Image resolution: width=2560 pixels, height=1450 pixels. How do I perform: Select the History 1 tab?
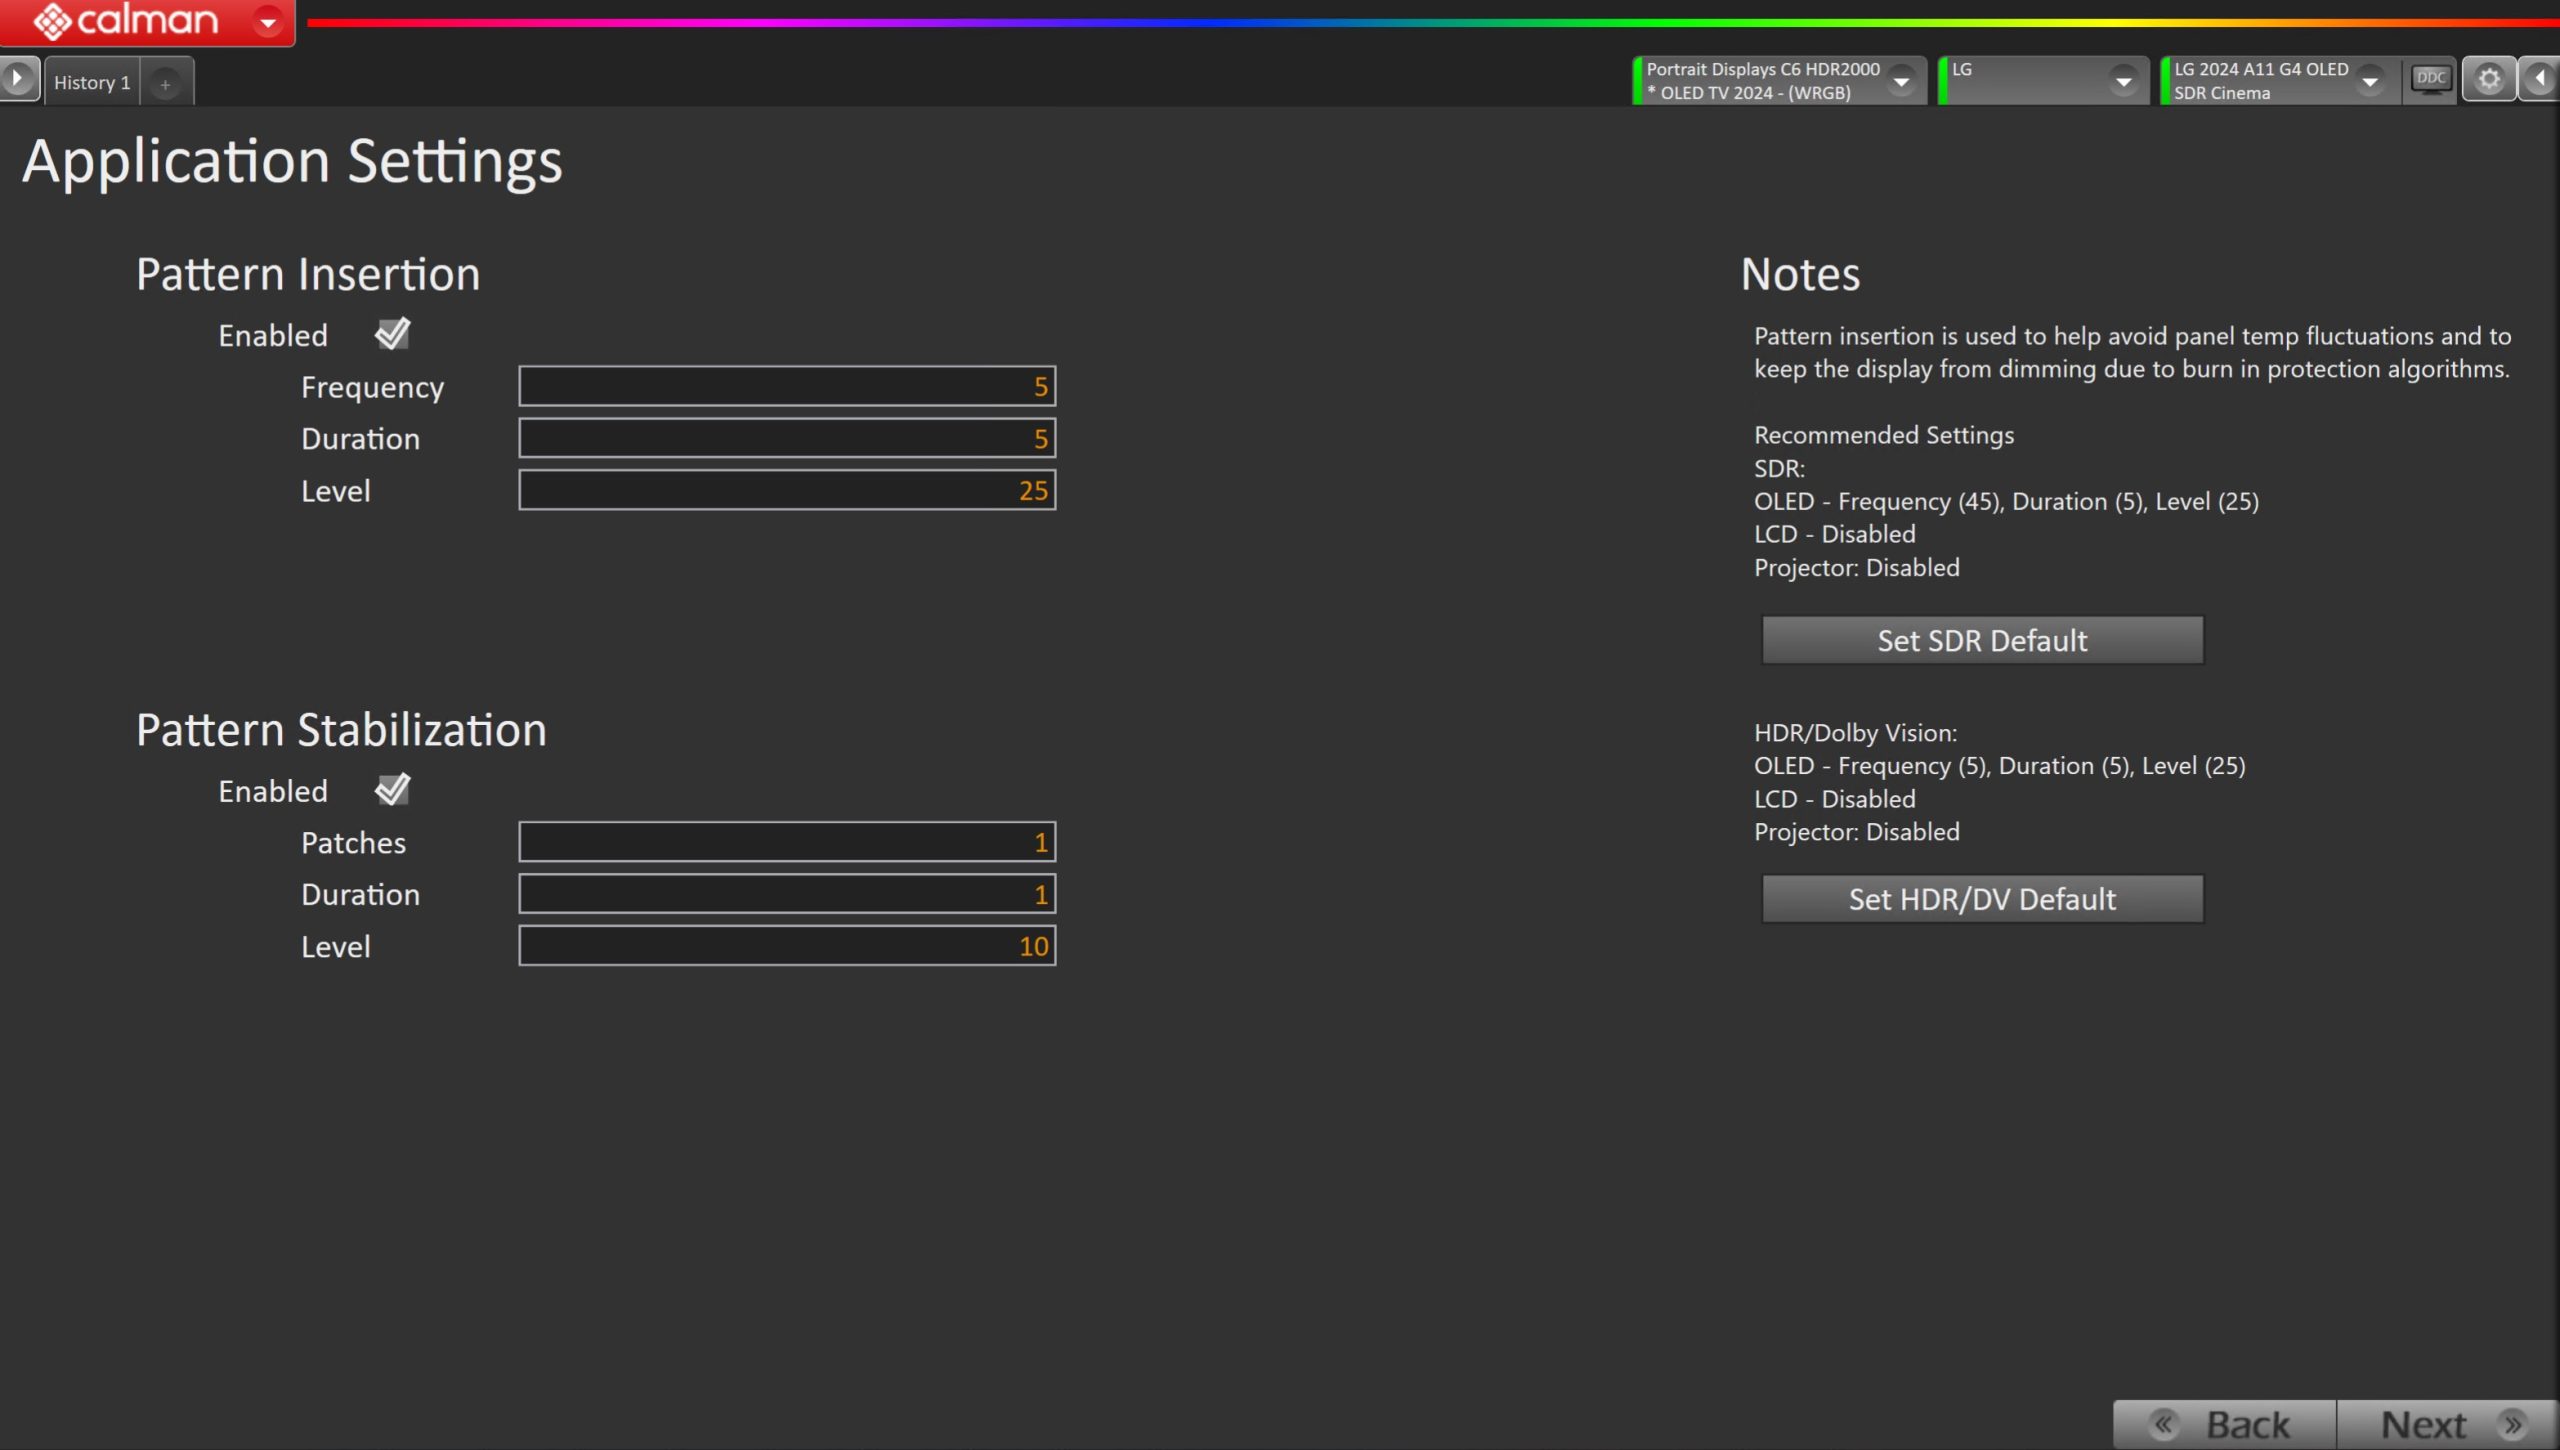click(92, 83)
